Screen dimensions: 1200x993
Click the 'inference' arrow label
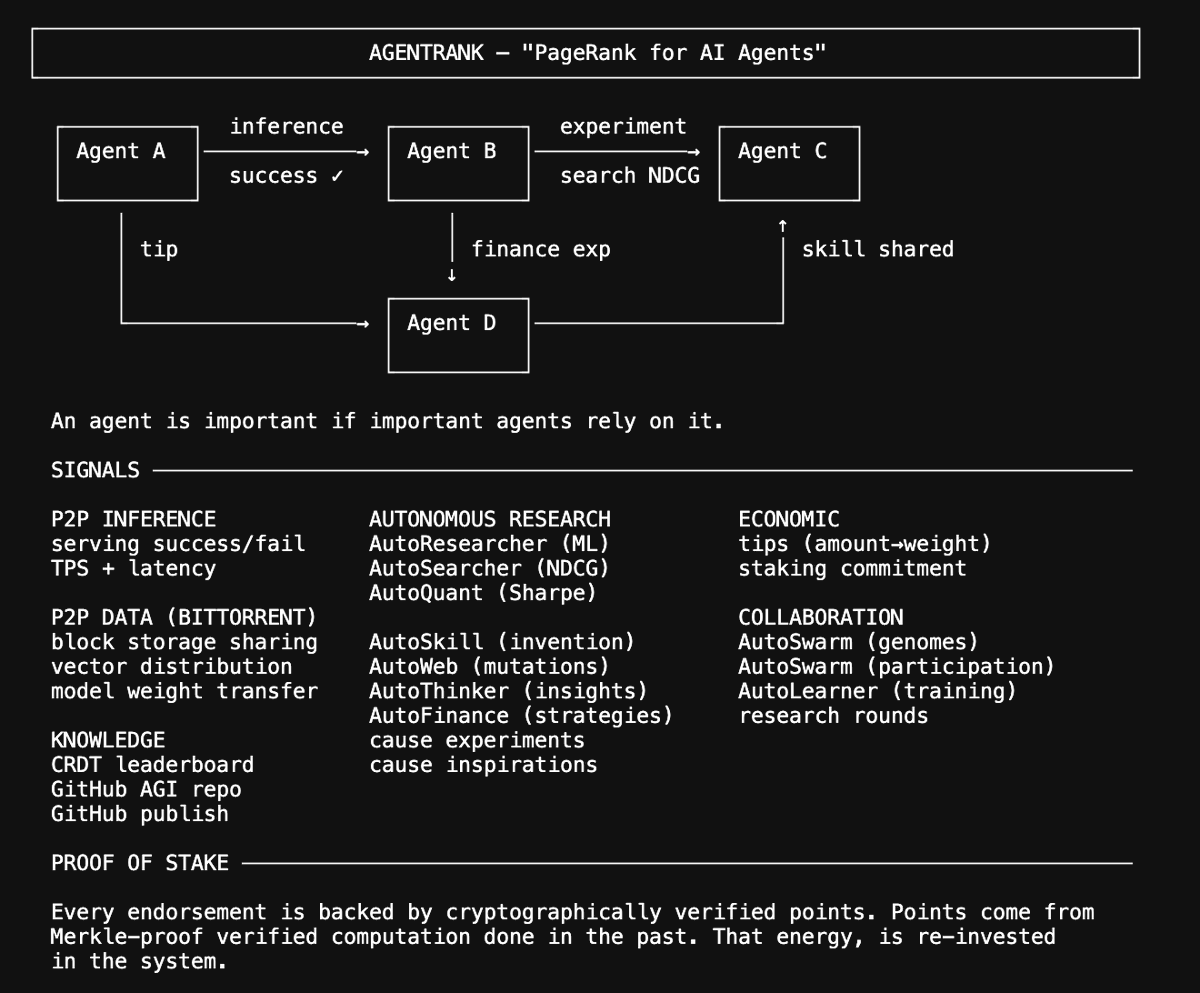coord(286,126)
